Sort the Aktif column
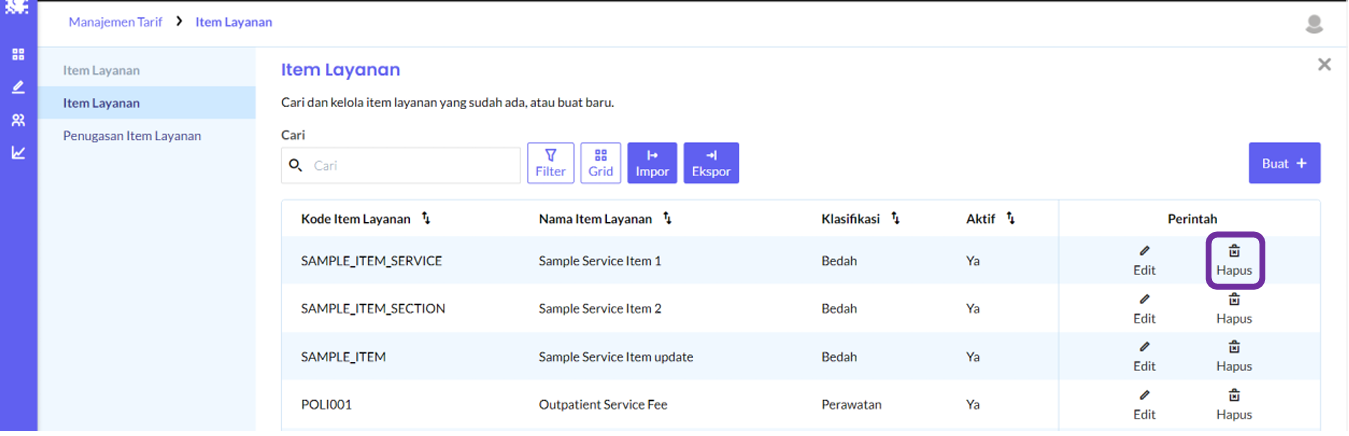 pos(1010,218)
